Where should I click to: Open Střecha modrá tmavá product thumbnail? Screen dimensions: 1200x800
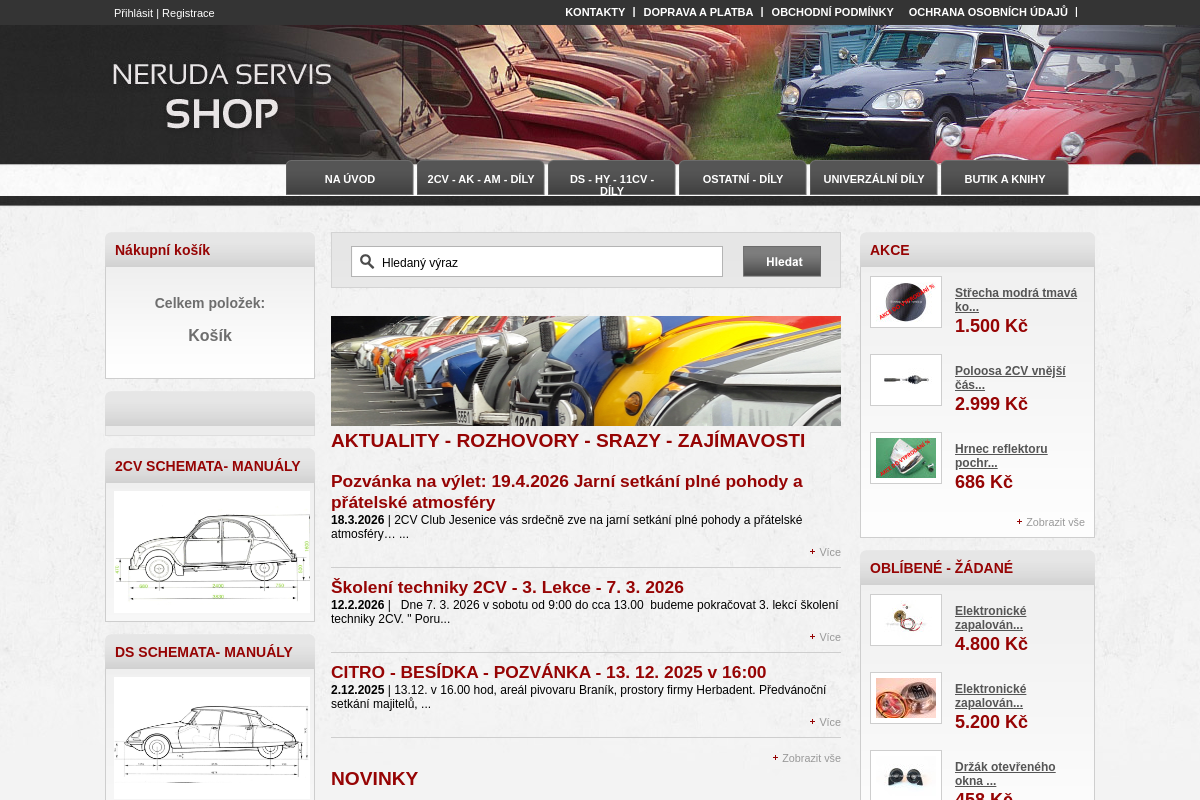click(906, 302)
